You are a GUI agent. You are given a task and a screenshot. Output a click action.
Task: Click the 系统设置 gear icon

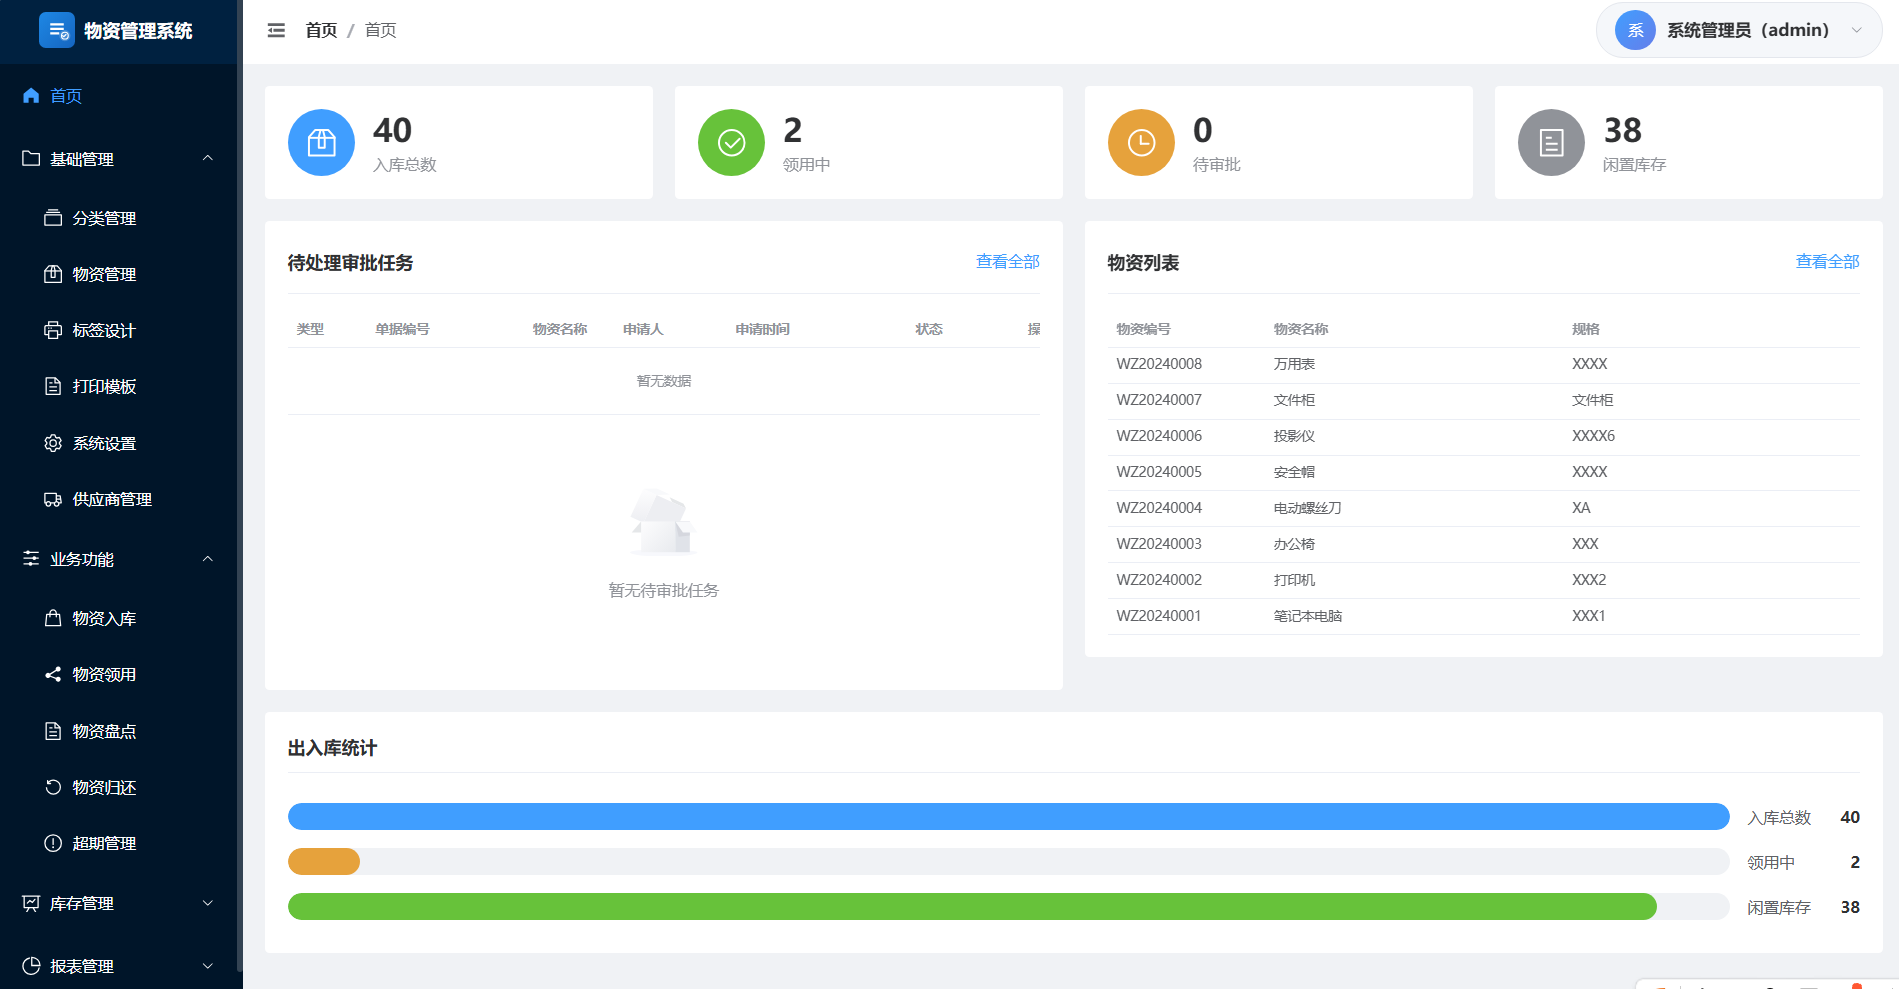click(53, 443)
